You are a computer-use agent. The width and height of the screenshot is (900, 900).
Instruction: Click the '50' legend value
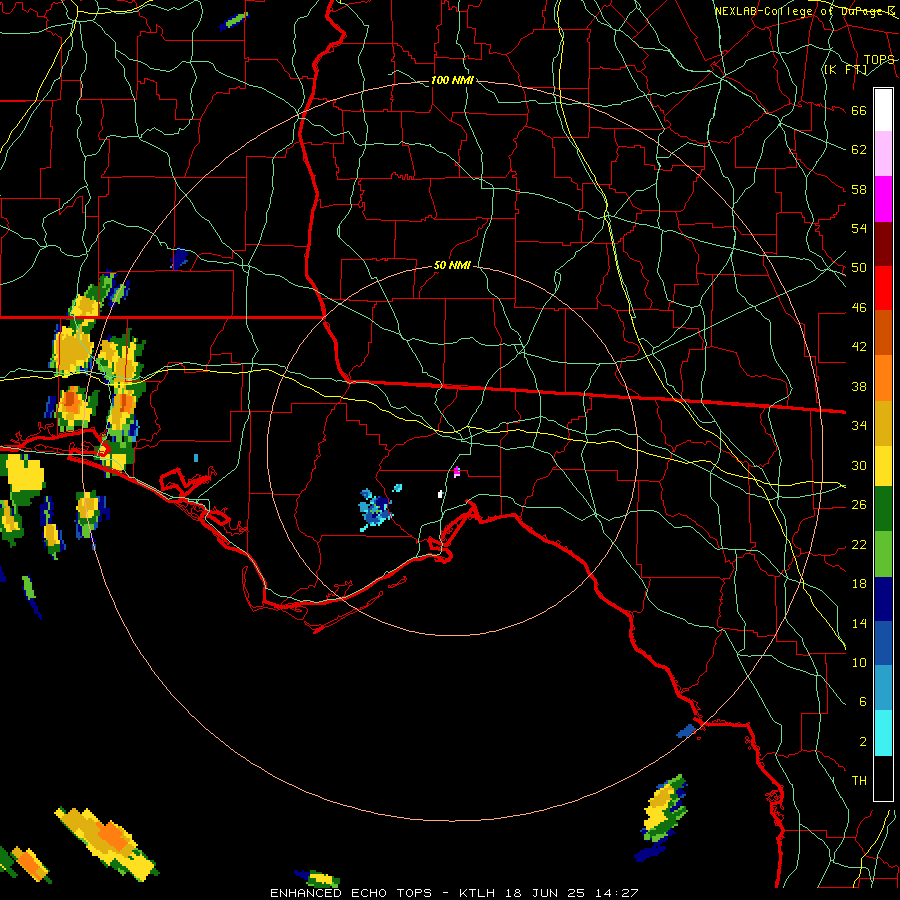pos(859,267)
